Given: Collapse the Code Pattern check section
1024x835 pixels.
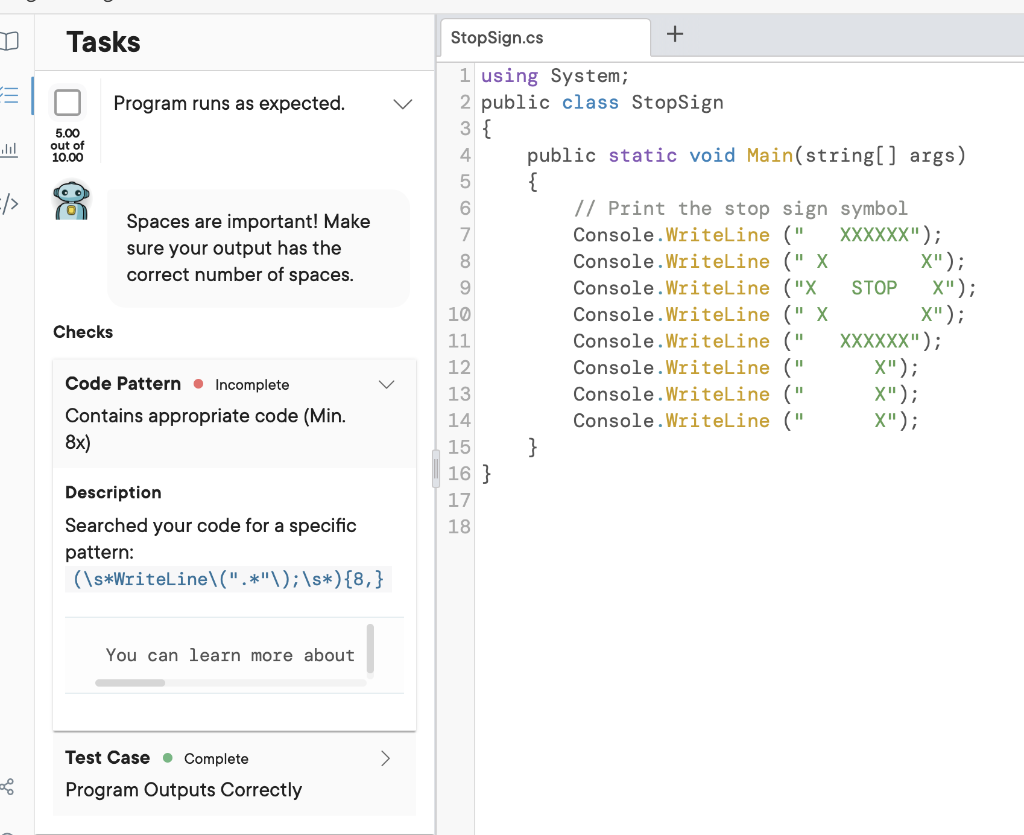Looking at the screenshot, I should tap(387, 385).
